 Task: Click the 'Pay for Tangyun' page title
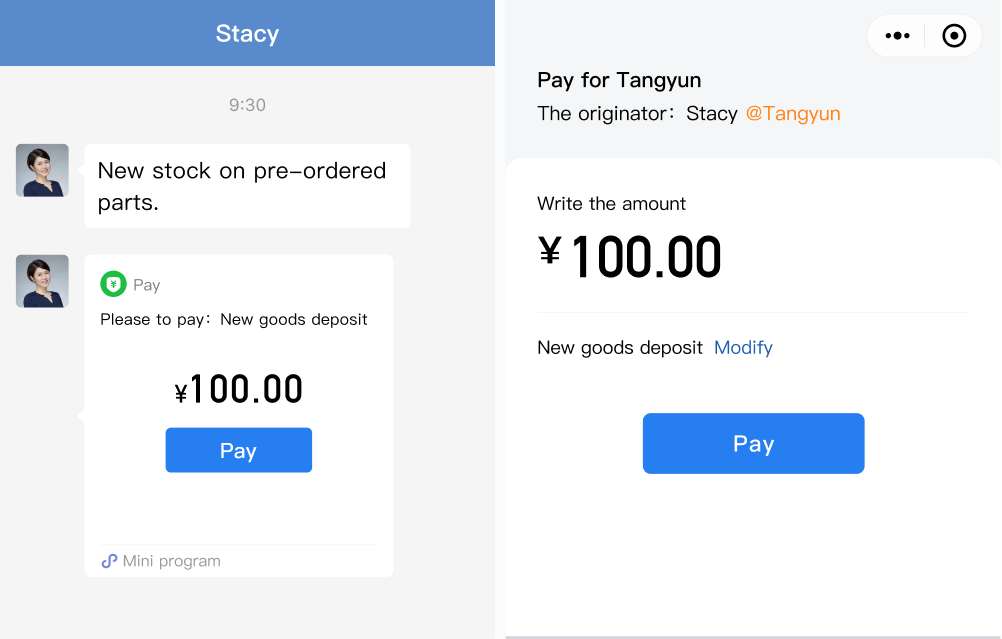619,81
